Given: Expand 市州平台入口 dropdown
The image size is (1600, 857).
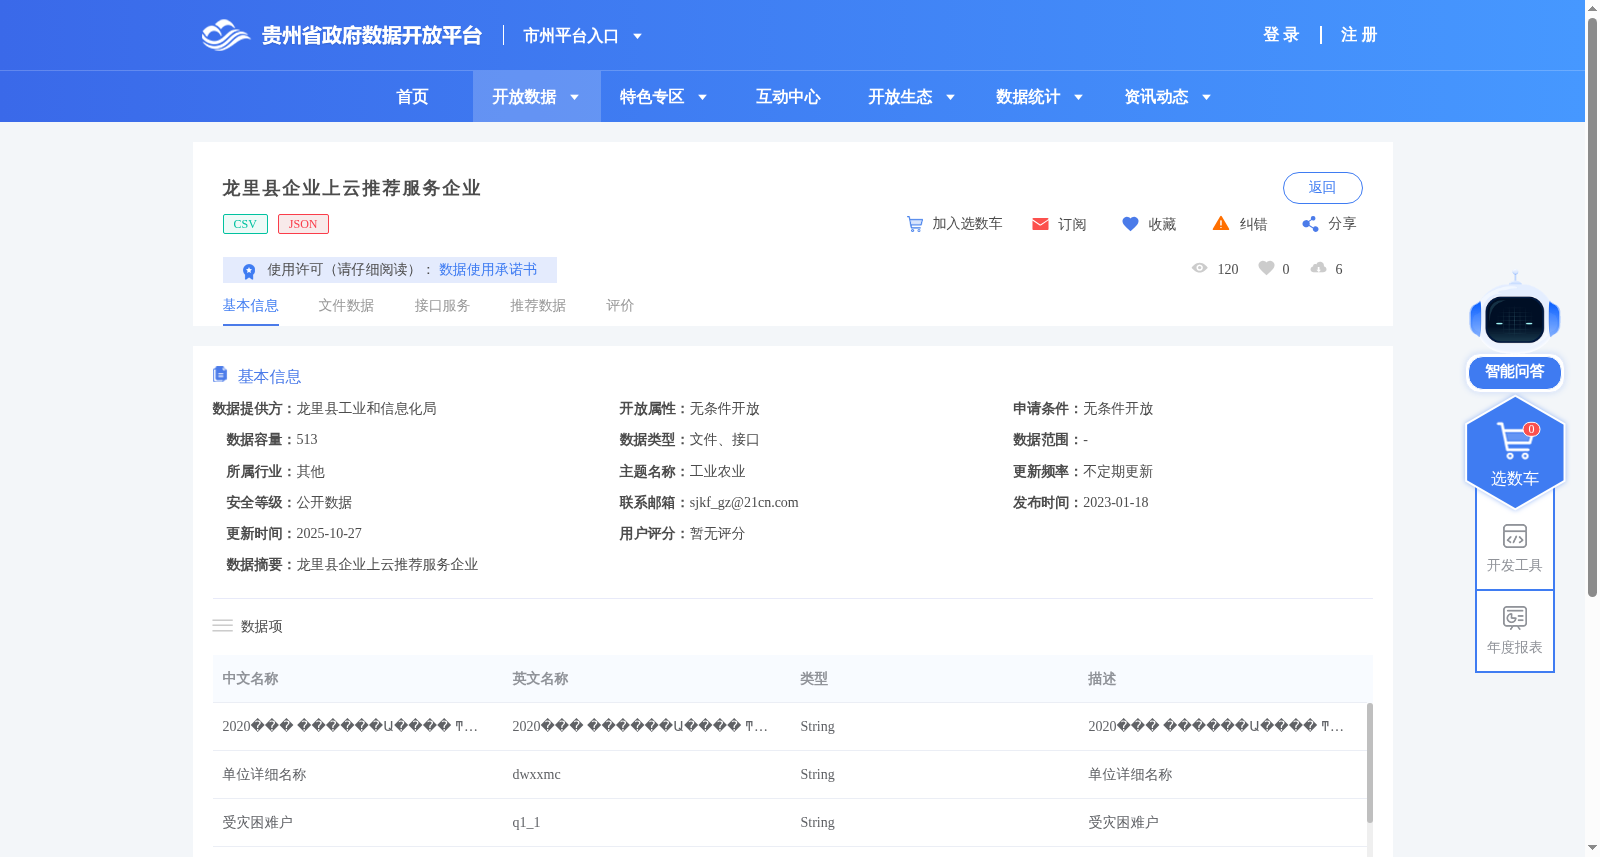Looking at the screenshot, I should click(637, 36).
